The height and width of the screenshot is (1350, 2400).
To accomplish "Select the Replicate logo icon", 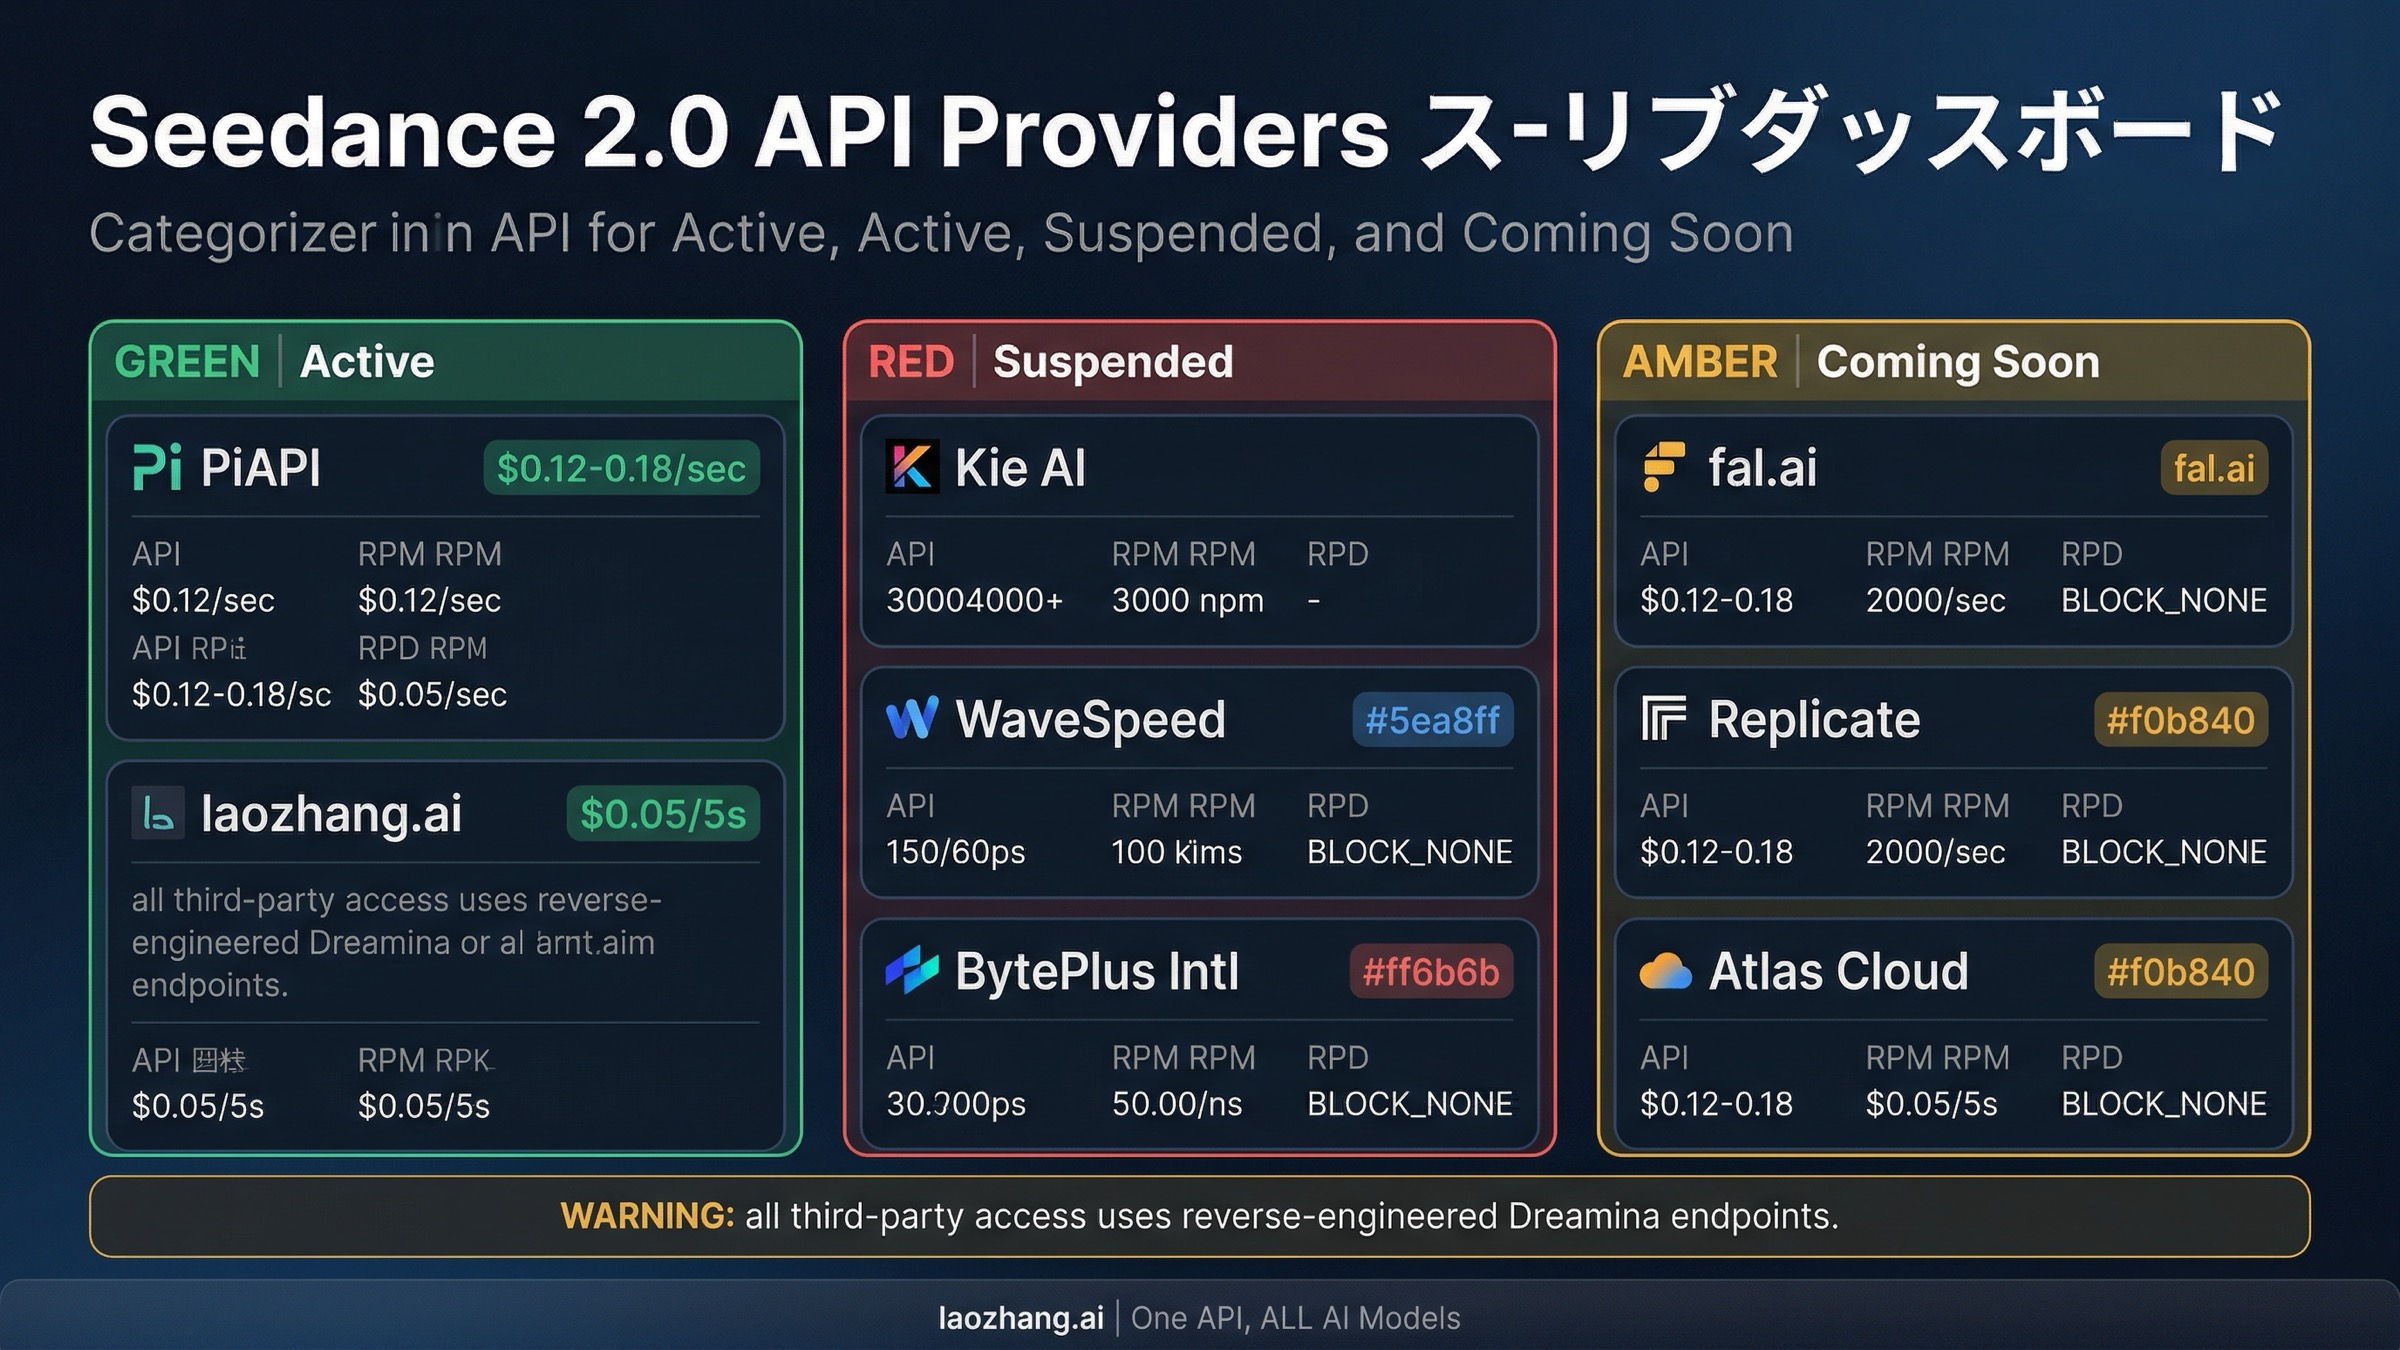I will pyautogui.click(x=1664, y=719).
